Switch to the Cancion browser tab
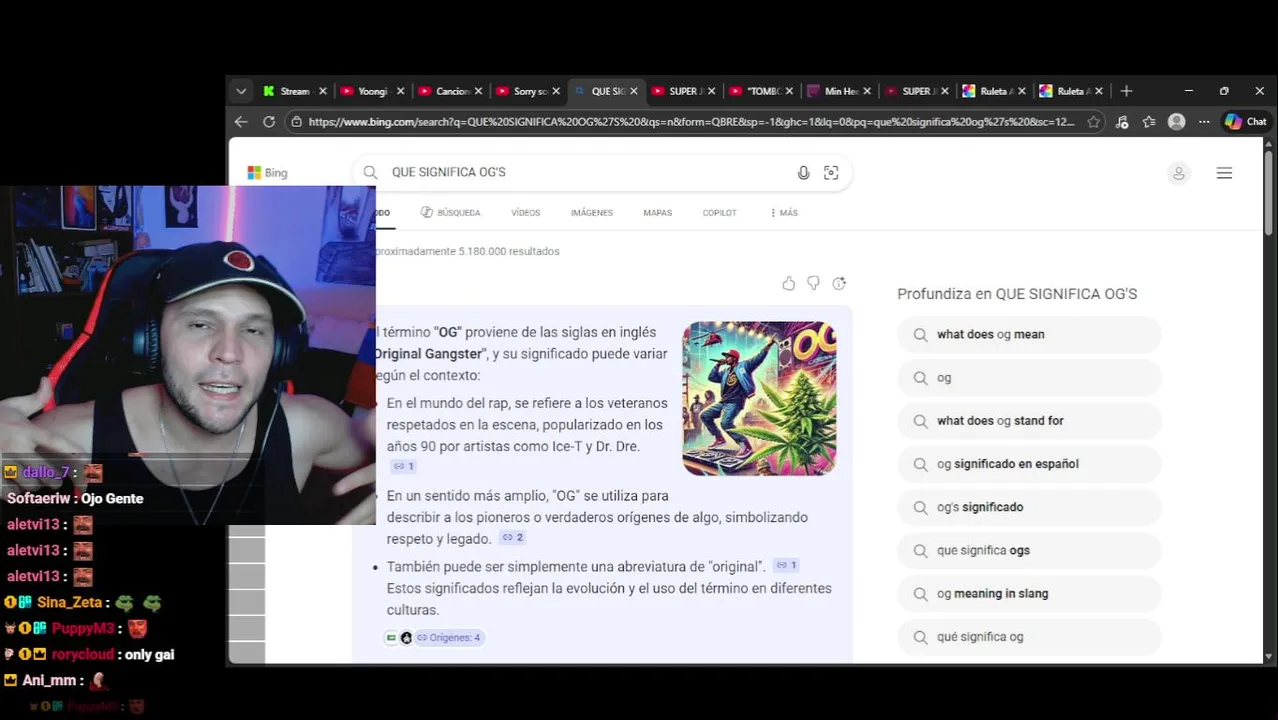1278x720 pixels. (442, 91)
